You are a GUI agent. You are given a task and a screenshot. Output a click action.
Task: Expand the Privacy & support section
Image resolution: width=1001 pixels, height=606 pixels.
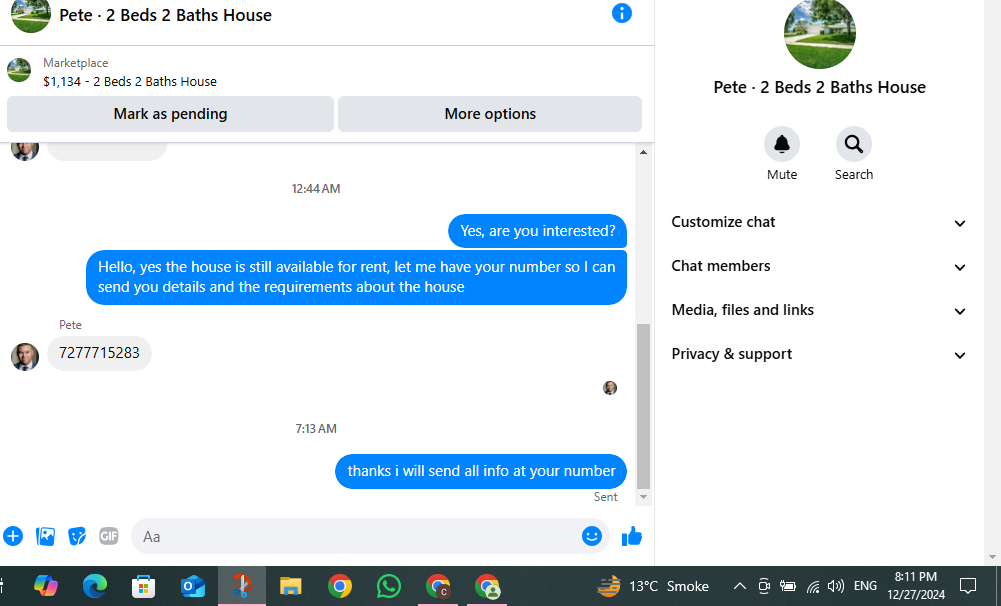click(x=818, y=354)
